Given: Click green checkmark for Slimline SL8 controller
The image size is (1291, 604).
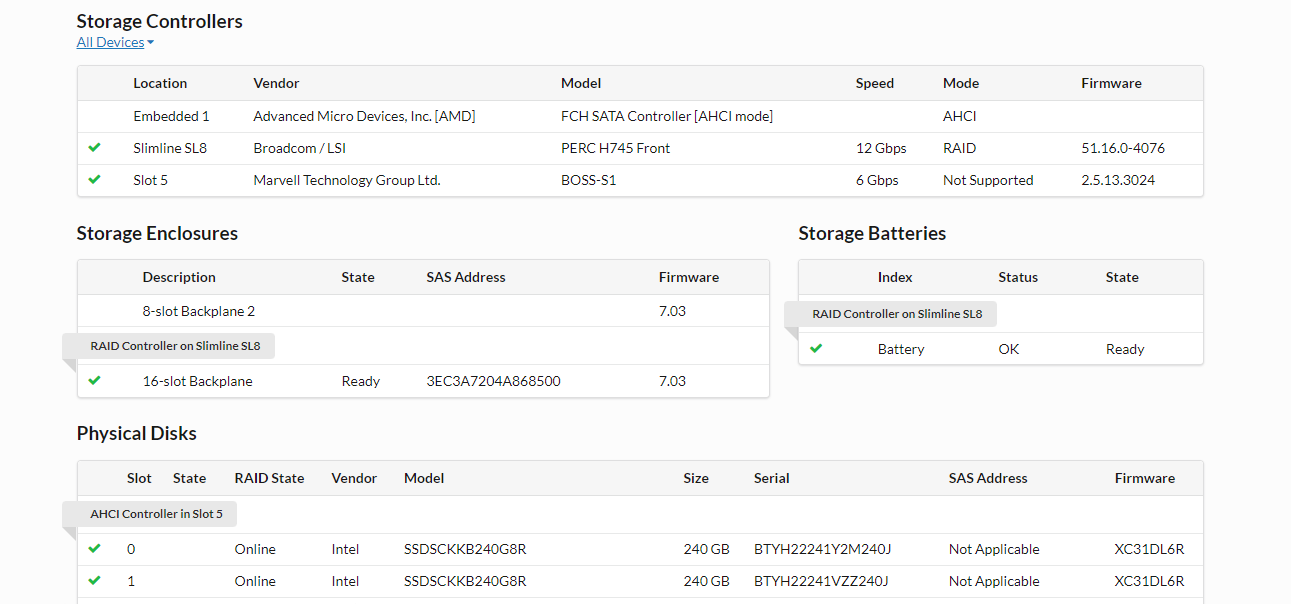Looking at the screenshot, I should [x=94, y=148].
